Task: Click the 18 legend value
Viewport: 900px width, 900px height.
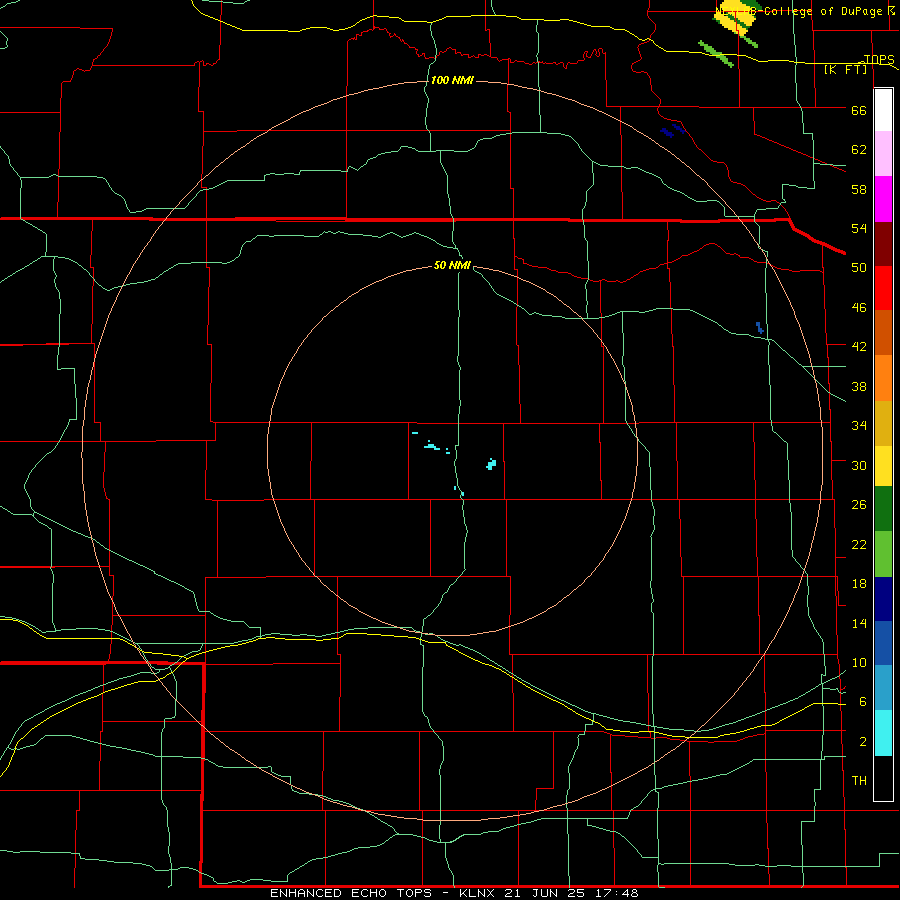Action: pos(859,584)
